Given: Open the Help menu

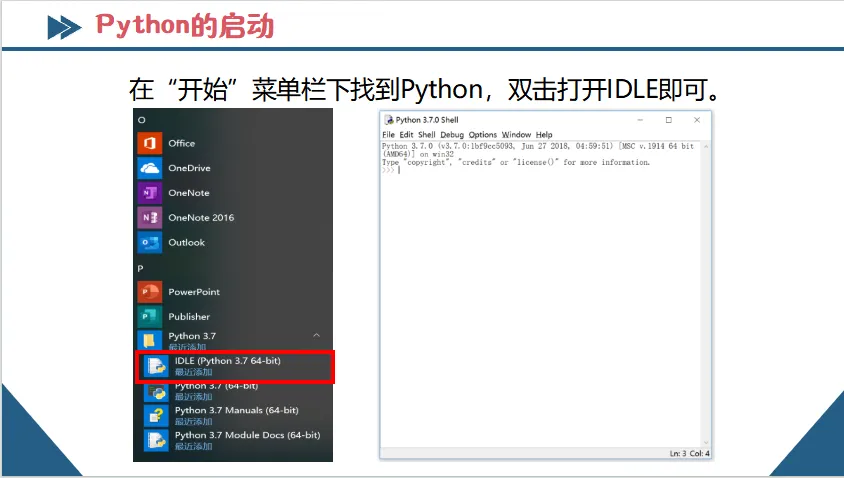Looking at the screenshot, I should (x=544, y=135).
